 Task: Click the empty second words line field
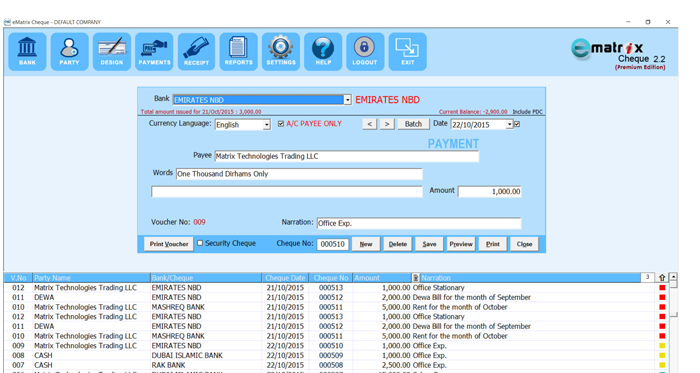(287, 192)
